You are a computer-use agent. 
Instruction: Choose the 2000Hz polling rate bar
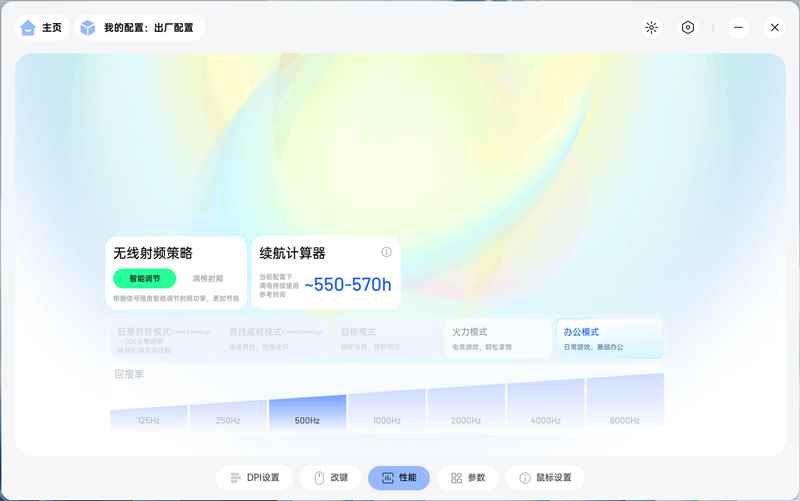click(x=466, y=407)
